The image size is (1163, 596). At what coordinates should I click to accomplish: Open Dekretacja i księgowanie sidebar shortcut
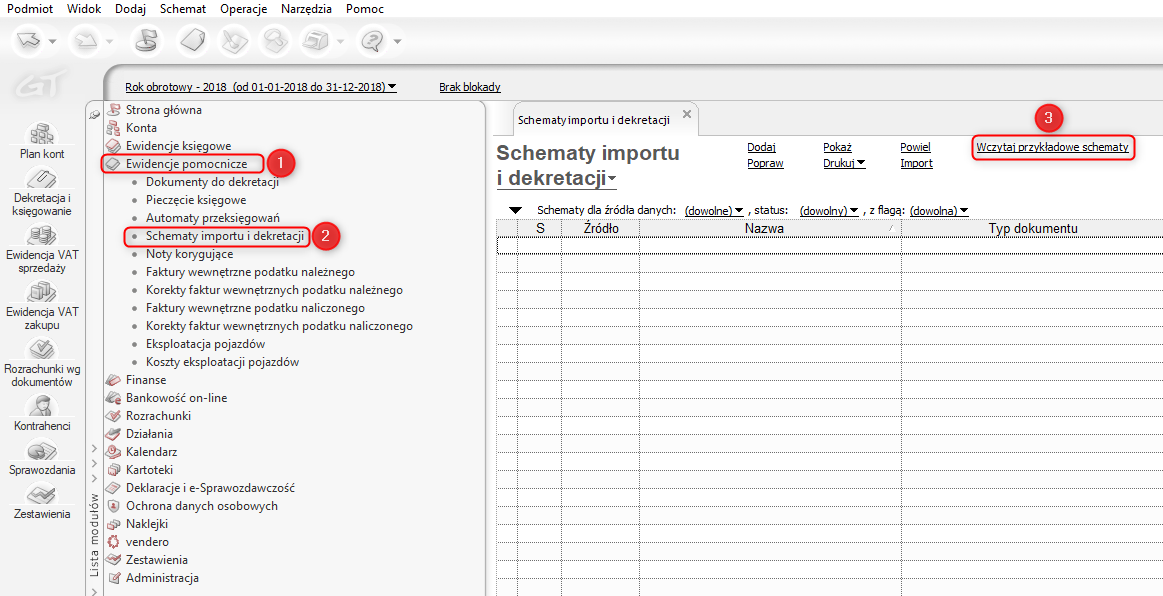[42, 191]
